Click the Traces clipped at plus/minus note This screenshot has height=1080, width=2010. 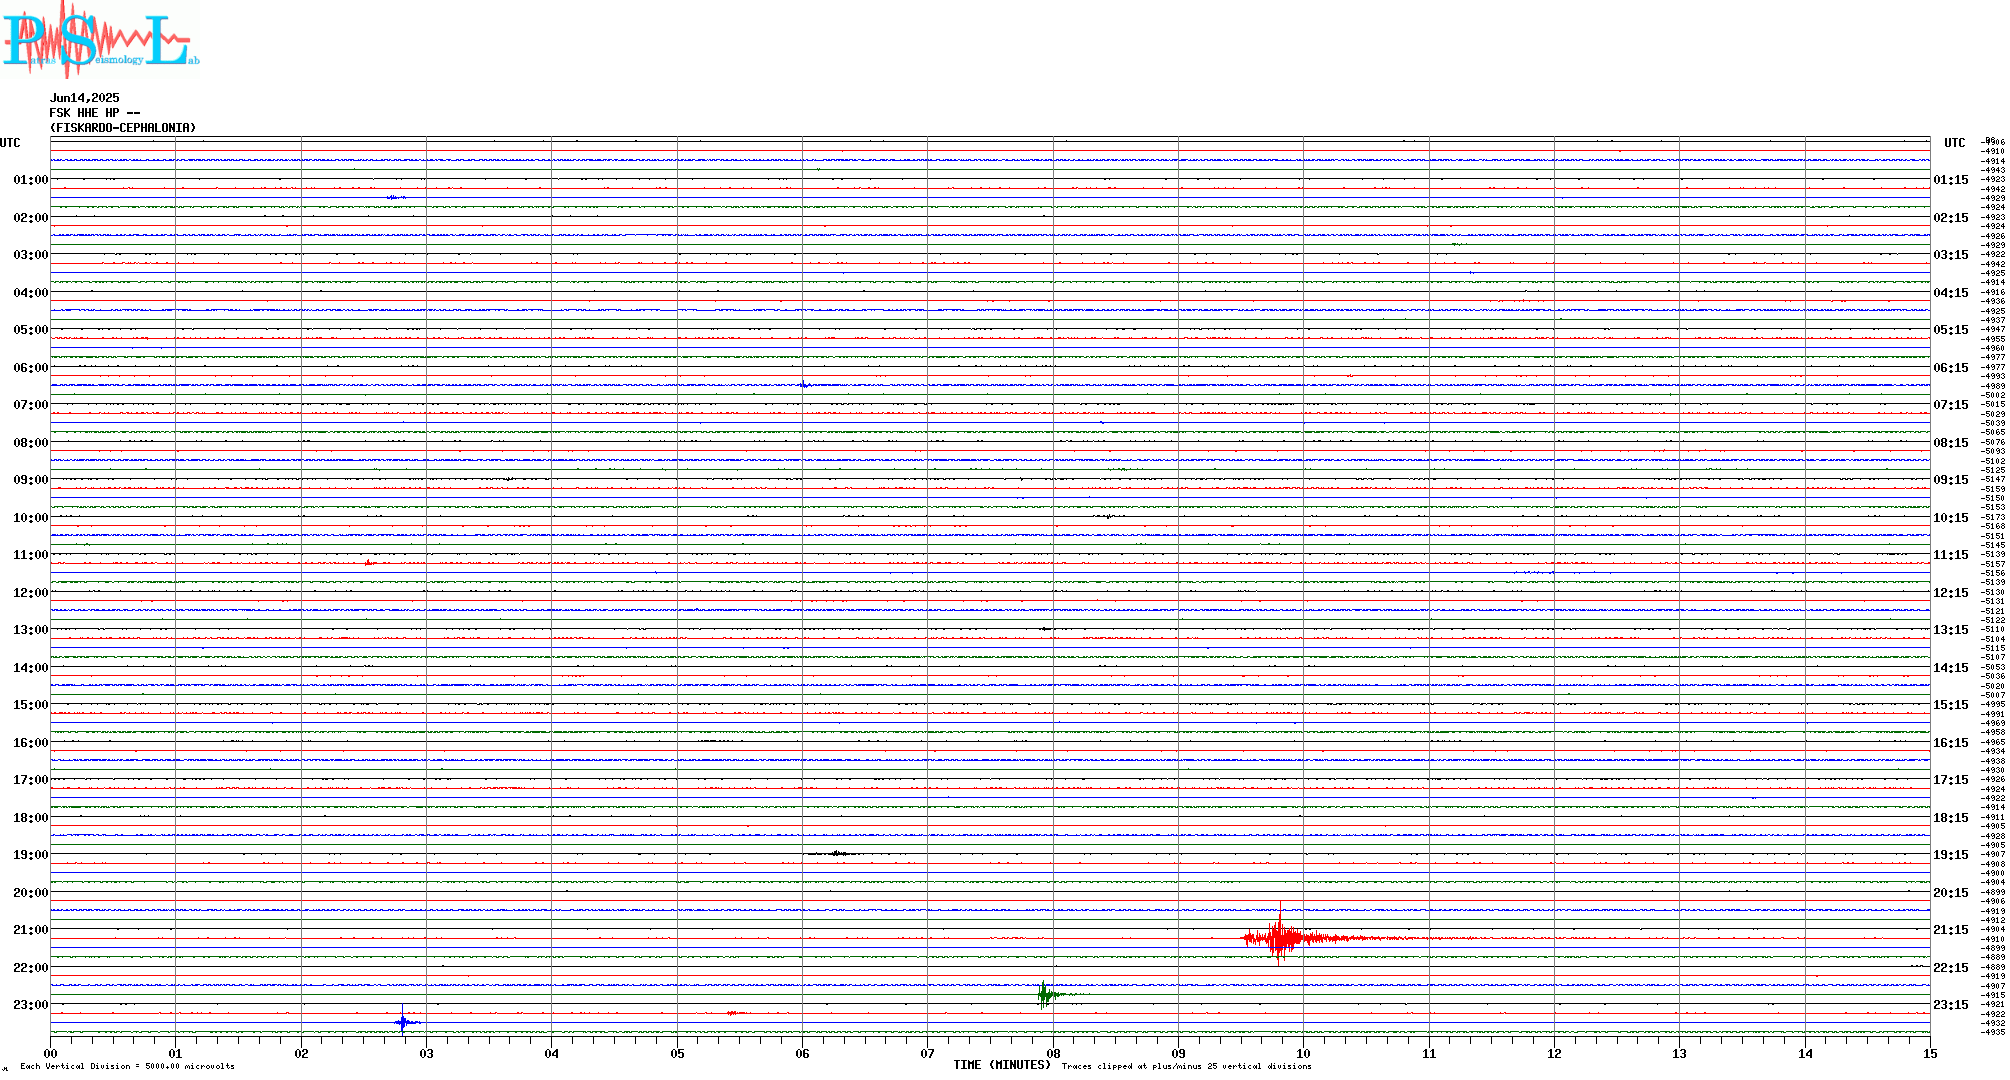click(1186, 1066)
